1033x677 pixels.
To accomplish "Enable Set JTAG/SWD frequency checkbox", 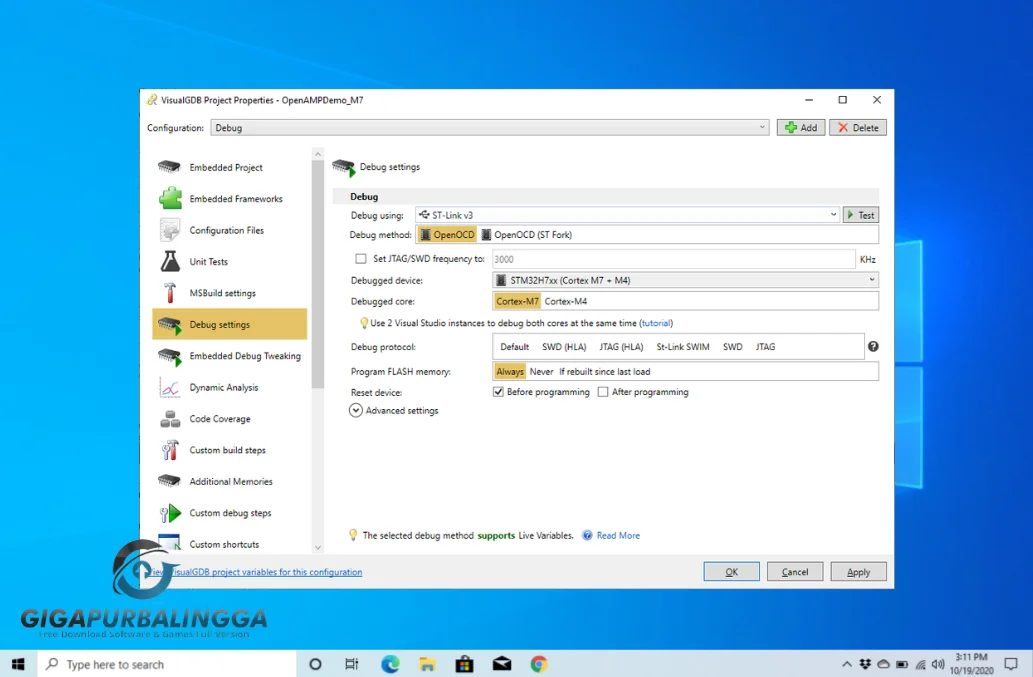I will [x=361, y=259].
